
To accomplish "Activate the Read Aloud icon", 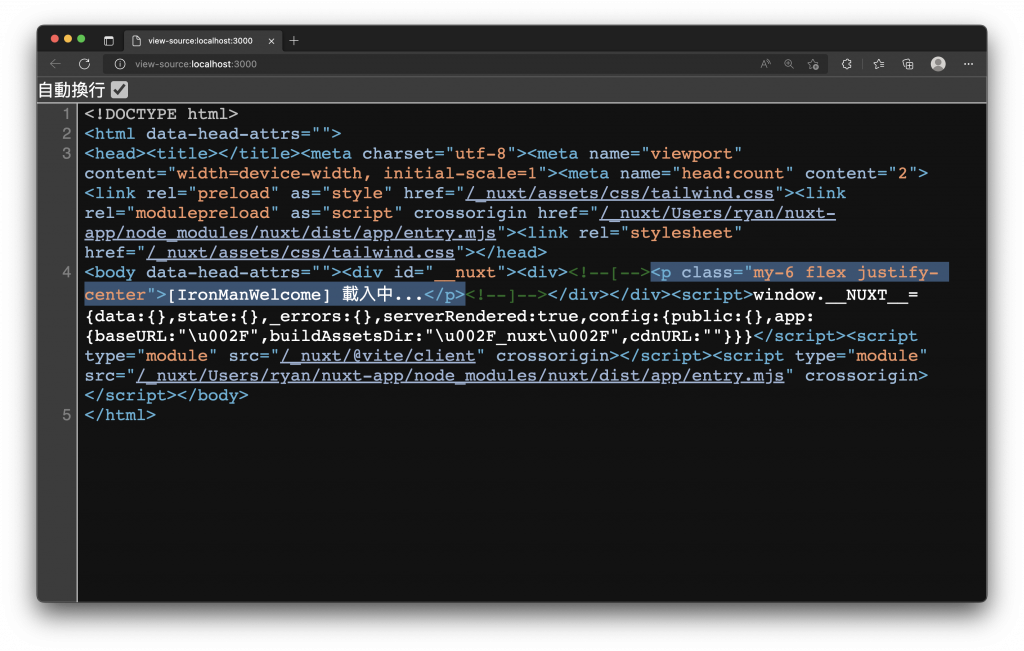I will pyautogui.click(x=765, y=64).
